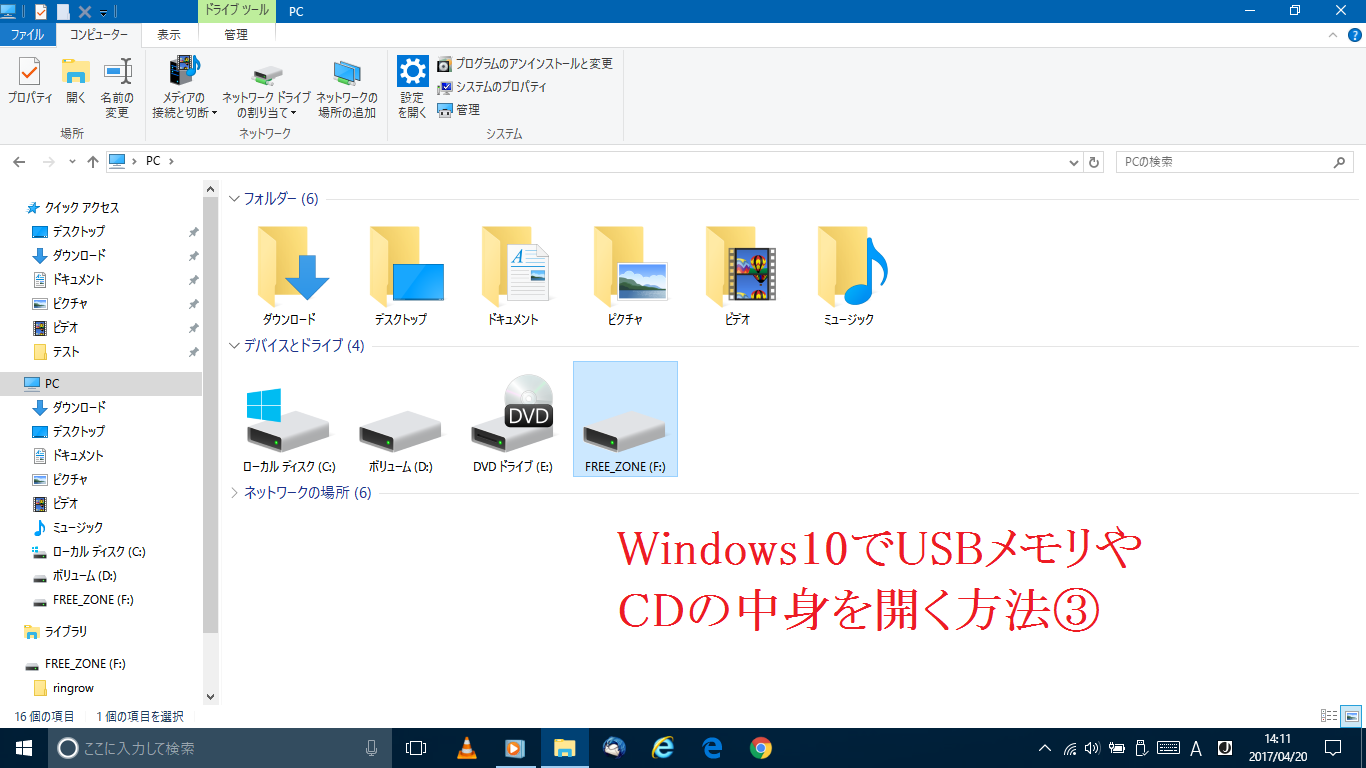Click the Rename (名前の変更) ribbon icon
1366x768 pixels.
point(117,88)
